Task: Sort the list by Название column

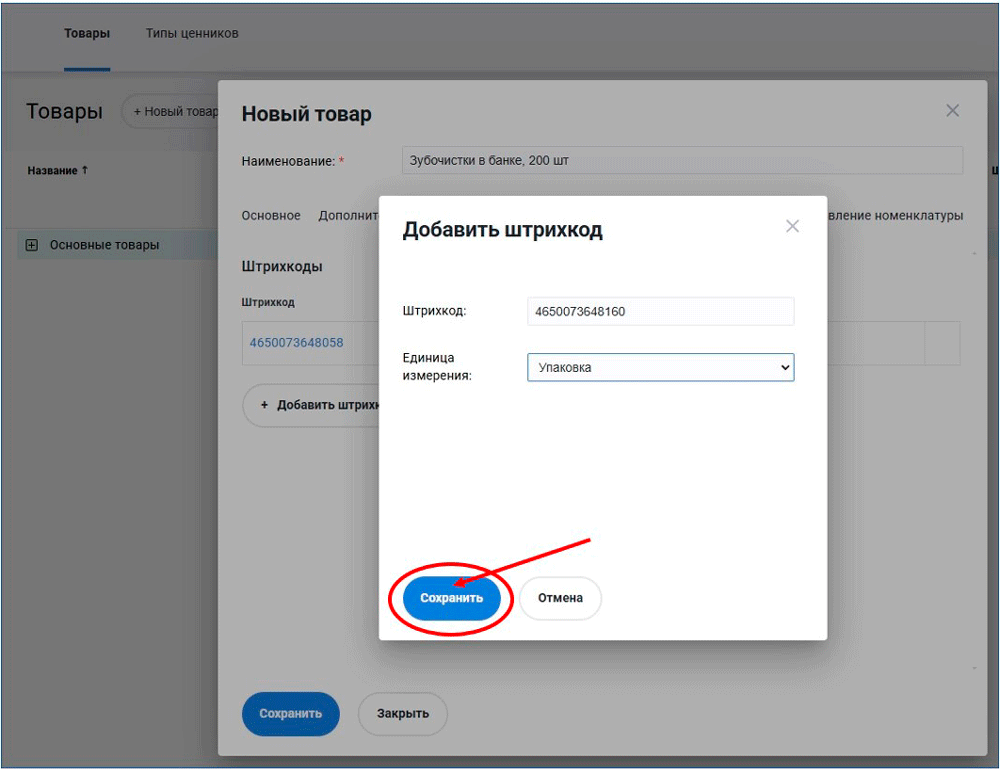Action: 58,171
